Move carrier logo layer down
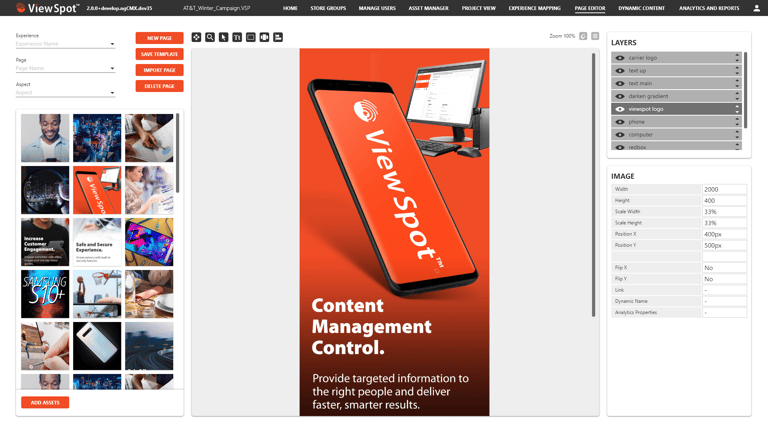Screen dimensions: 768x432 point(737,60)
